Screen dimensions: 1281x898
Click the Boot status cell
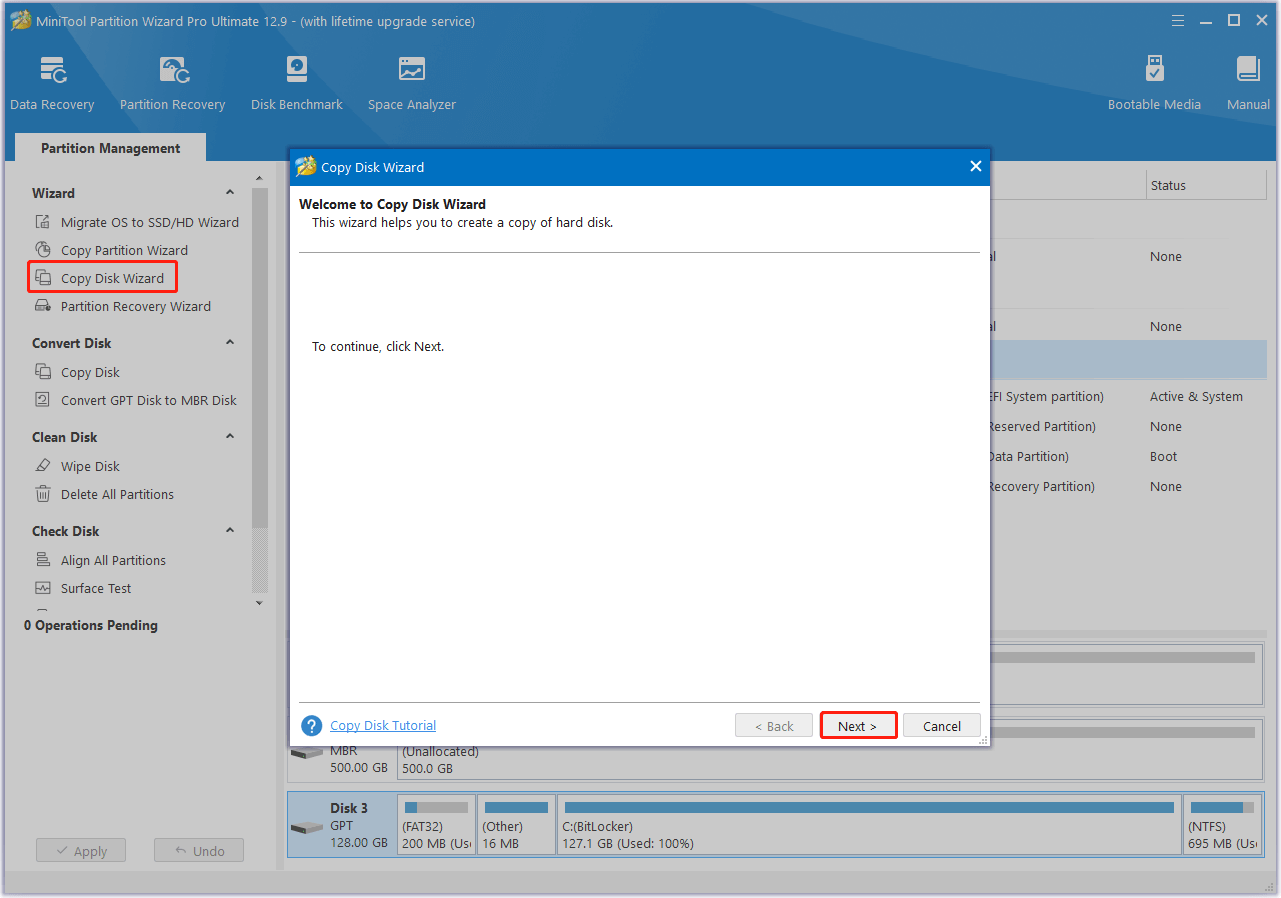[x=1163, y=456]
